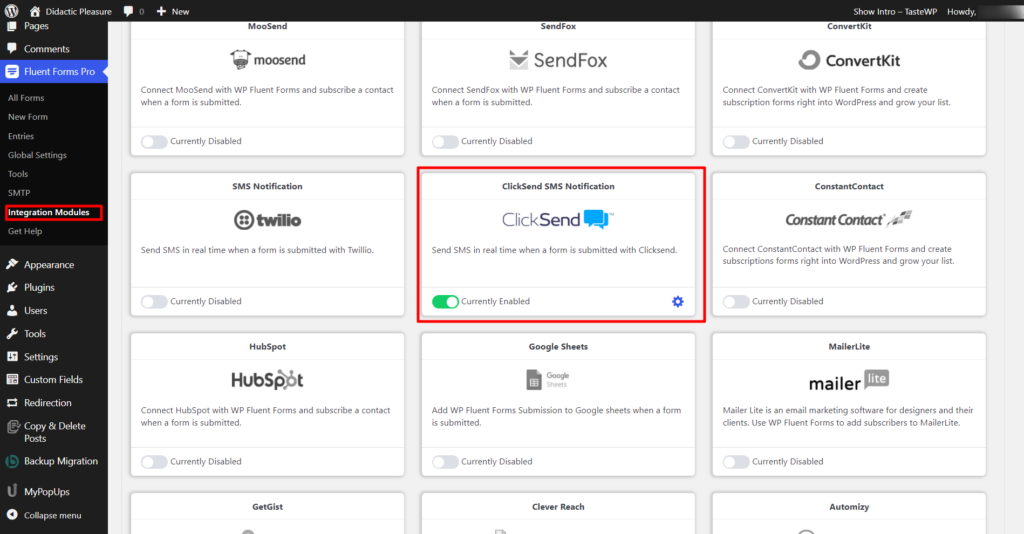Click the Custom Fields icon
1024x534 pixels.
pos(12,379)
